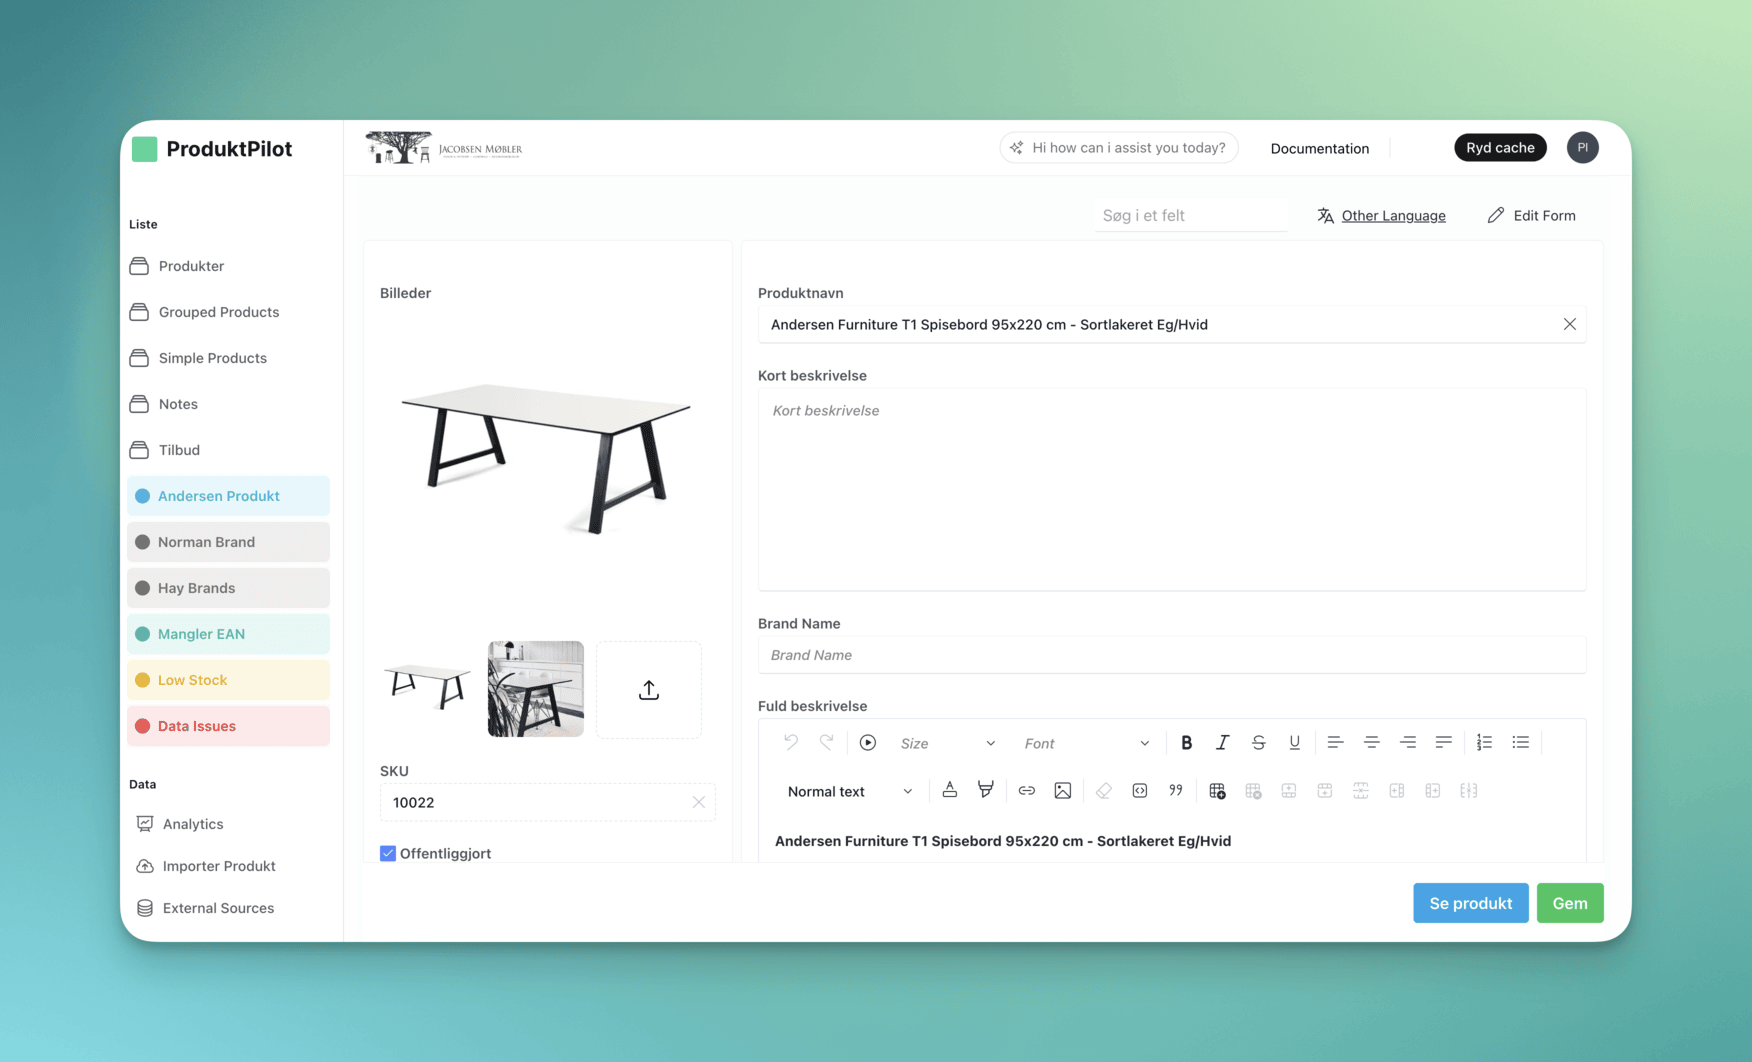This screenshot has width=1752, height=1062.
Task: Click the upload image icon
Action: click(x=649, y=689)
